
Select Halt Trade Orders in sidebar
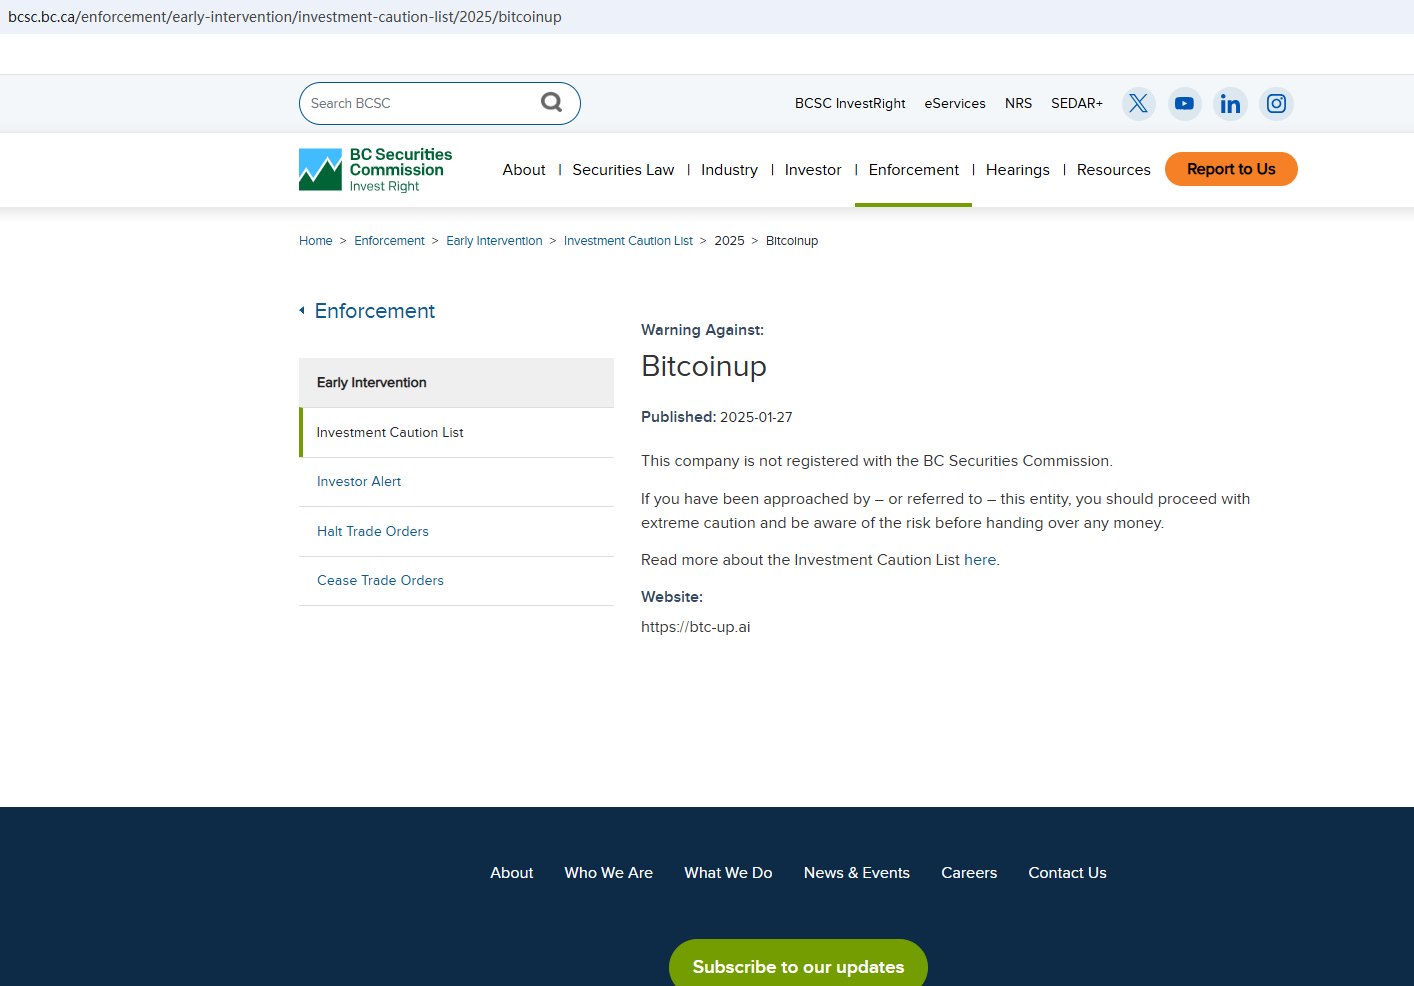pos(456,532)
